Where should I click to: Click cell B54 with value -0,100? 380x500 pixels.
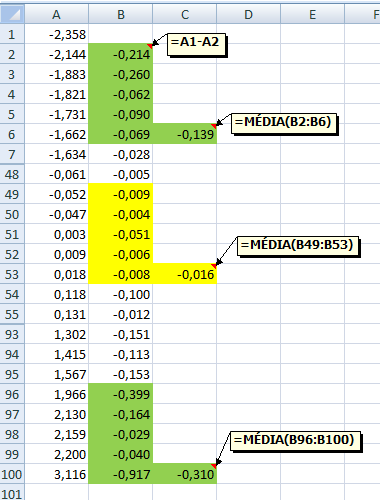121,294
